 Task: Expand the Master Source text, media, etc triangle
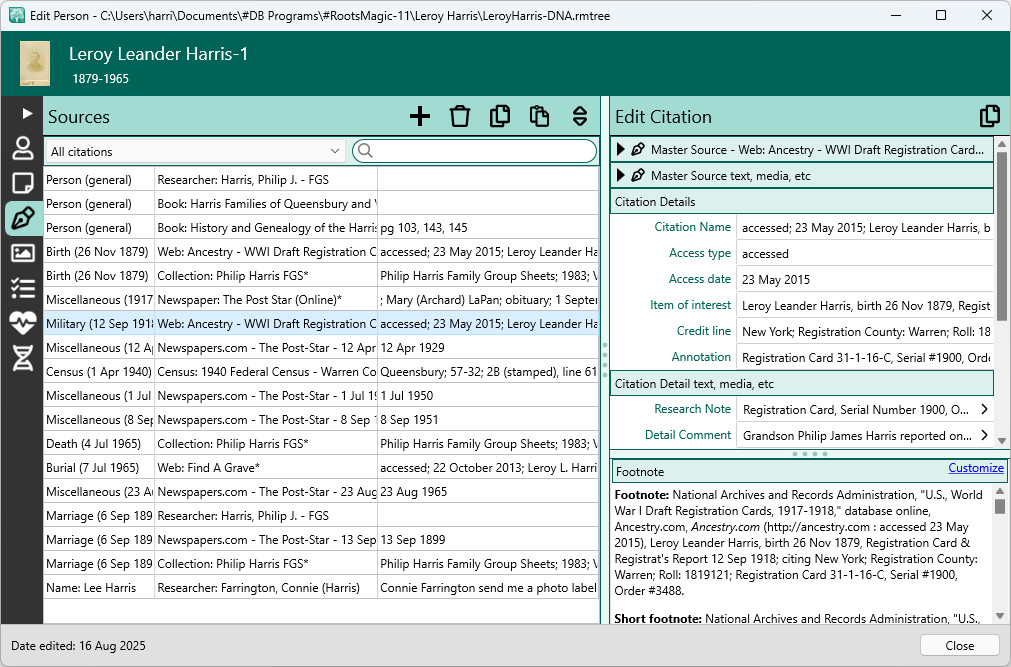[620, 175]
